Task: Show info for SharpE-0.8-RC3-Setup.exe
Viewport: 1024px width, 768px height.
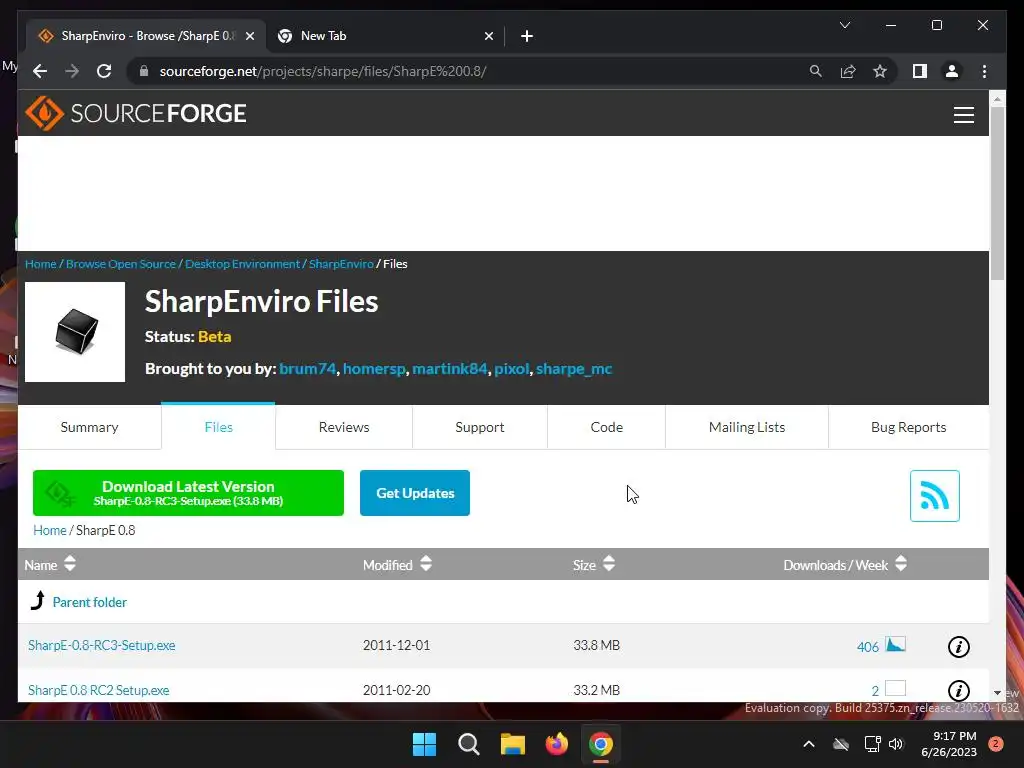Action: pos(958,647)
